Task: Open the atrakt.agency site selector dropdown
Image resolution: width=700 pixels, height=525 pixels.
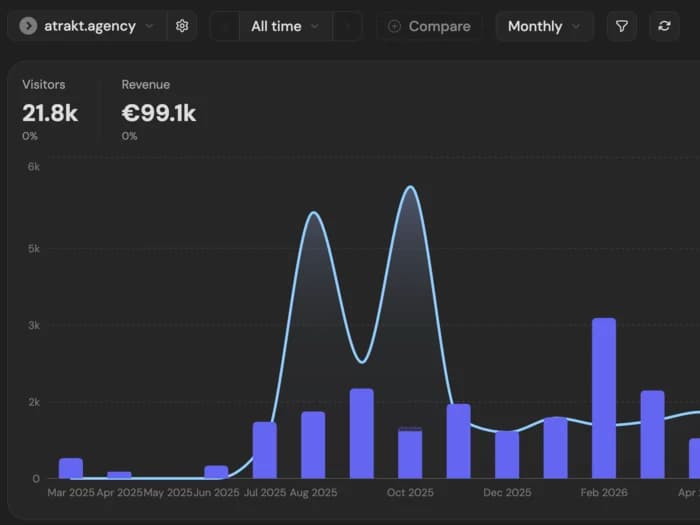Action: click(87, 26)
